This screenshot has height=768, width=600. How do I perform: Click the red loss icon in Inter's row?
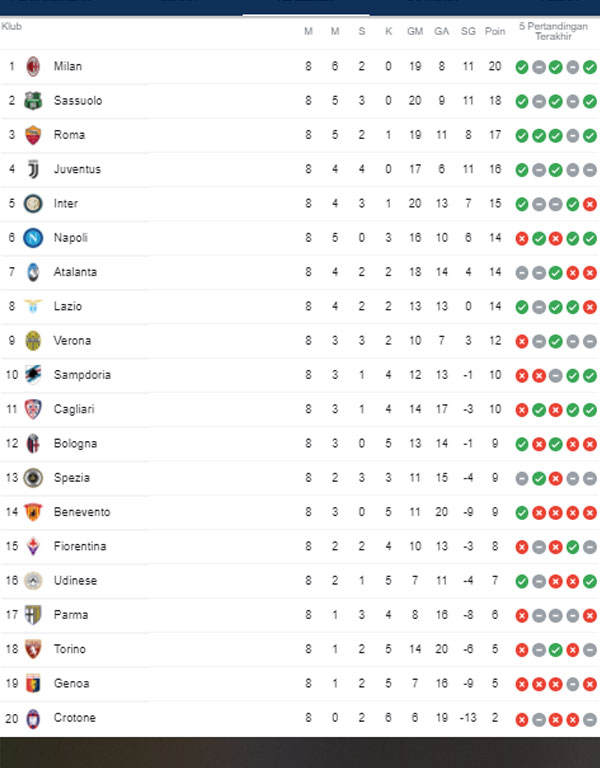(590, 204)
